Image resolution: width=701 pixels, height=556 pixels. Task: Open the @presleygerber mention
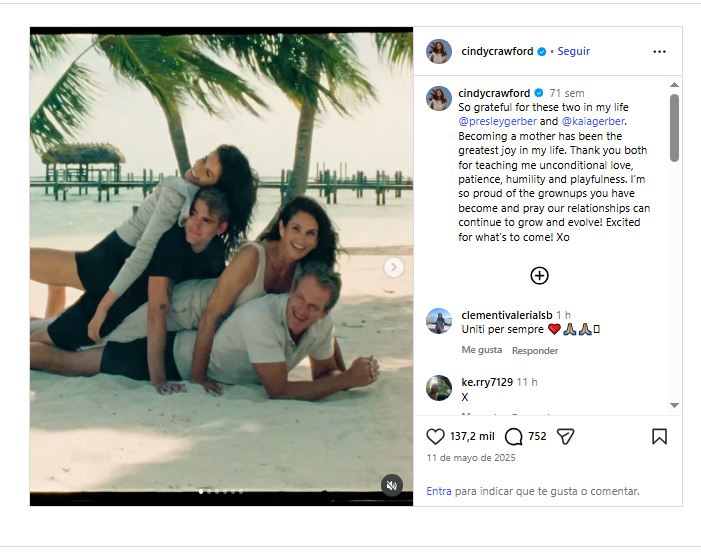click(497, 121)
